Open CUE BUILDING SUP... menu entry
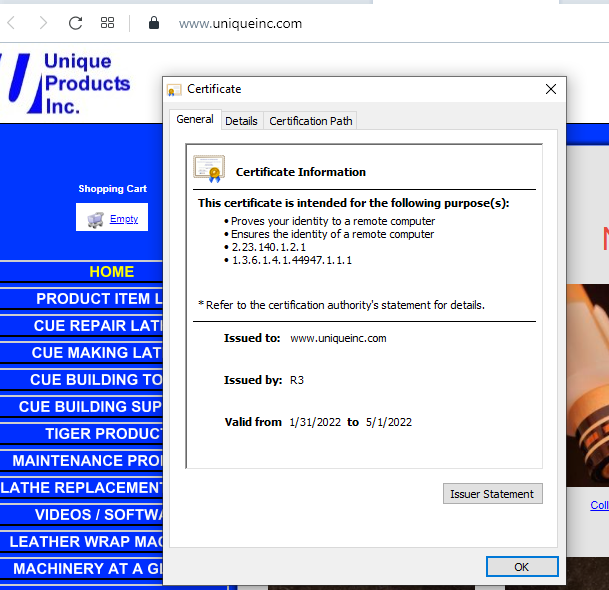609x590 pixels. pos(81,407)
